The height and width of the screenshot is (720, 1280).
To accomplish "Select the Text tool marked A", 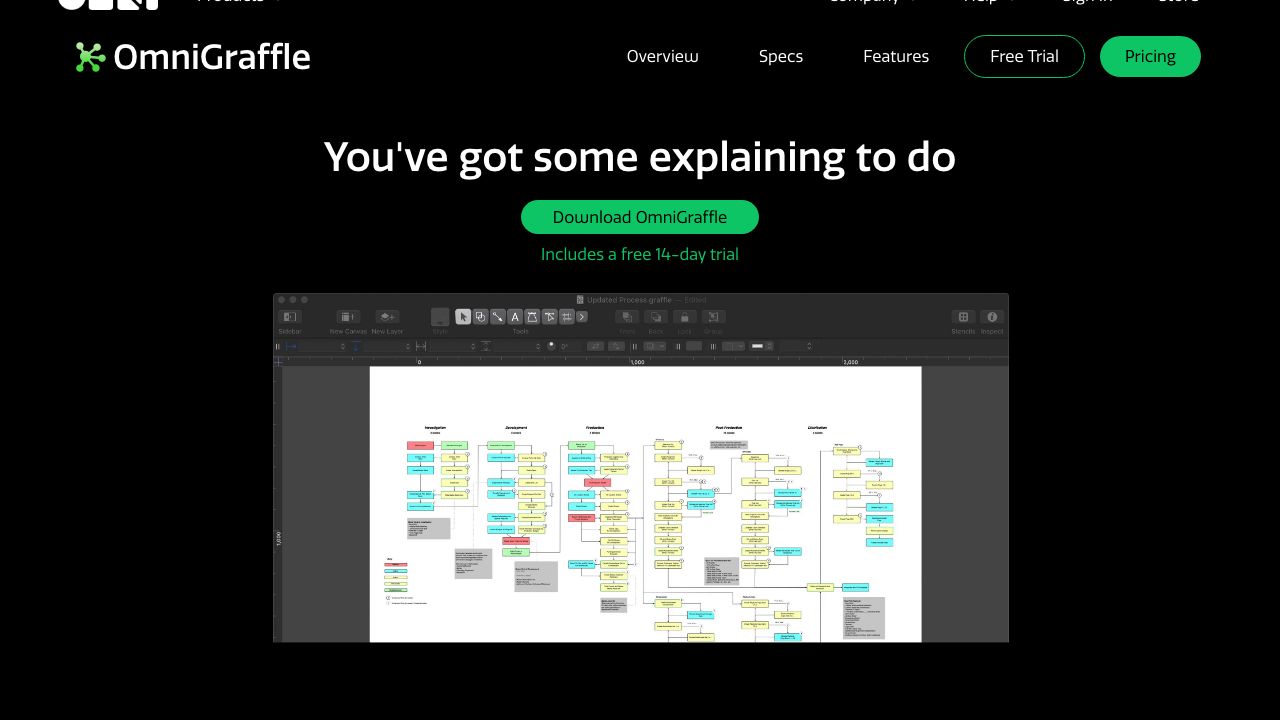I will (515, 317).
